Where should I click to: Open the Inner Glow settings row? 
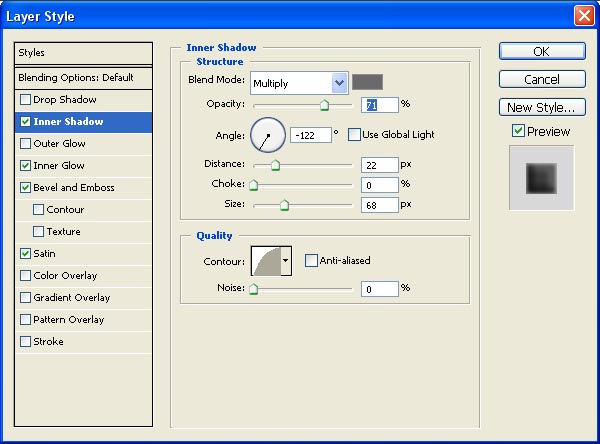click(83, 166)
